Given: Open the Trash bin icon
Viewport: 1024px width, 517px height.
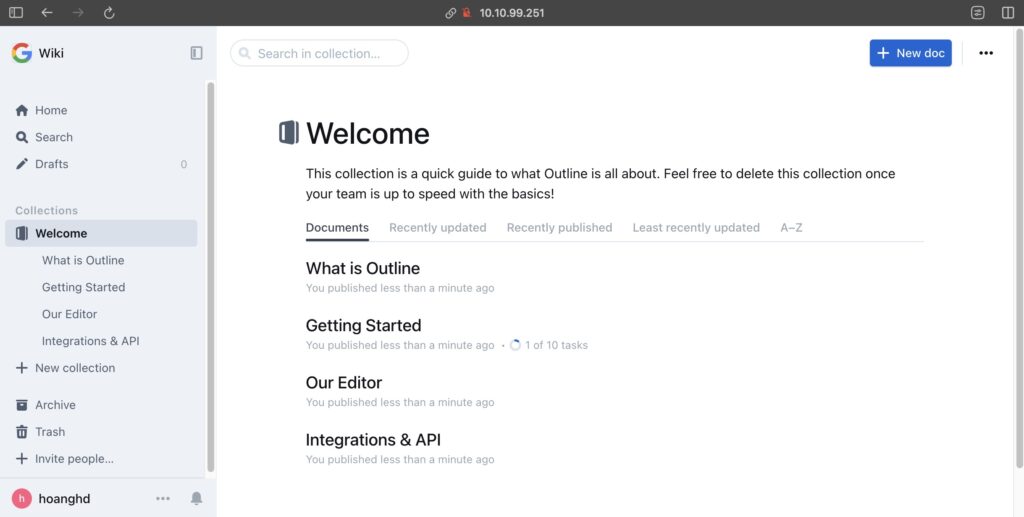Looking at the screenshot, I should click(22, 431).
